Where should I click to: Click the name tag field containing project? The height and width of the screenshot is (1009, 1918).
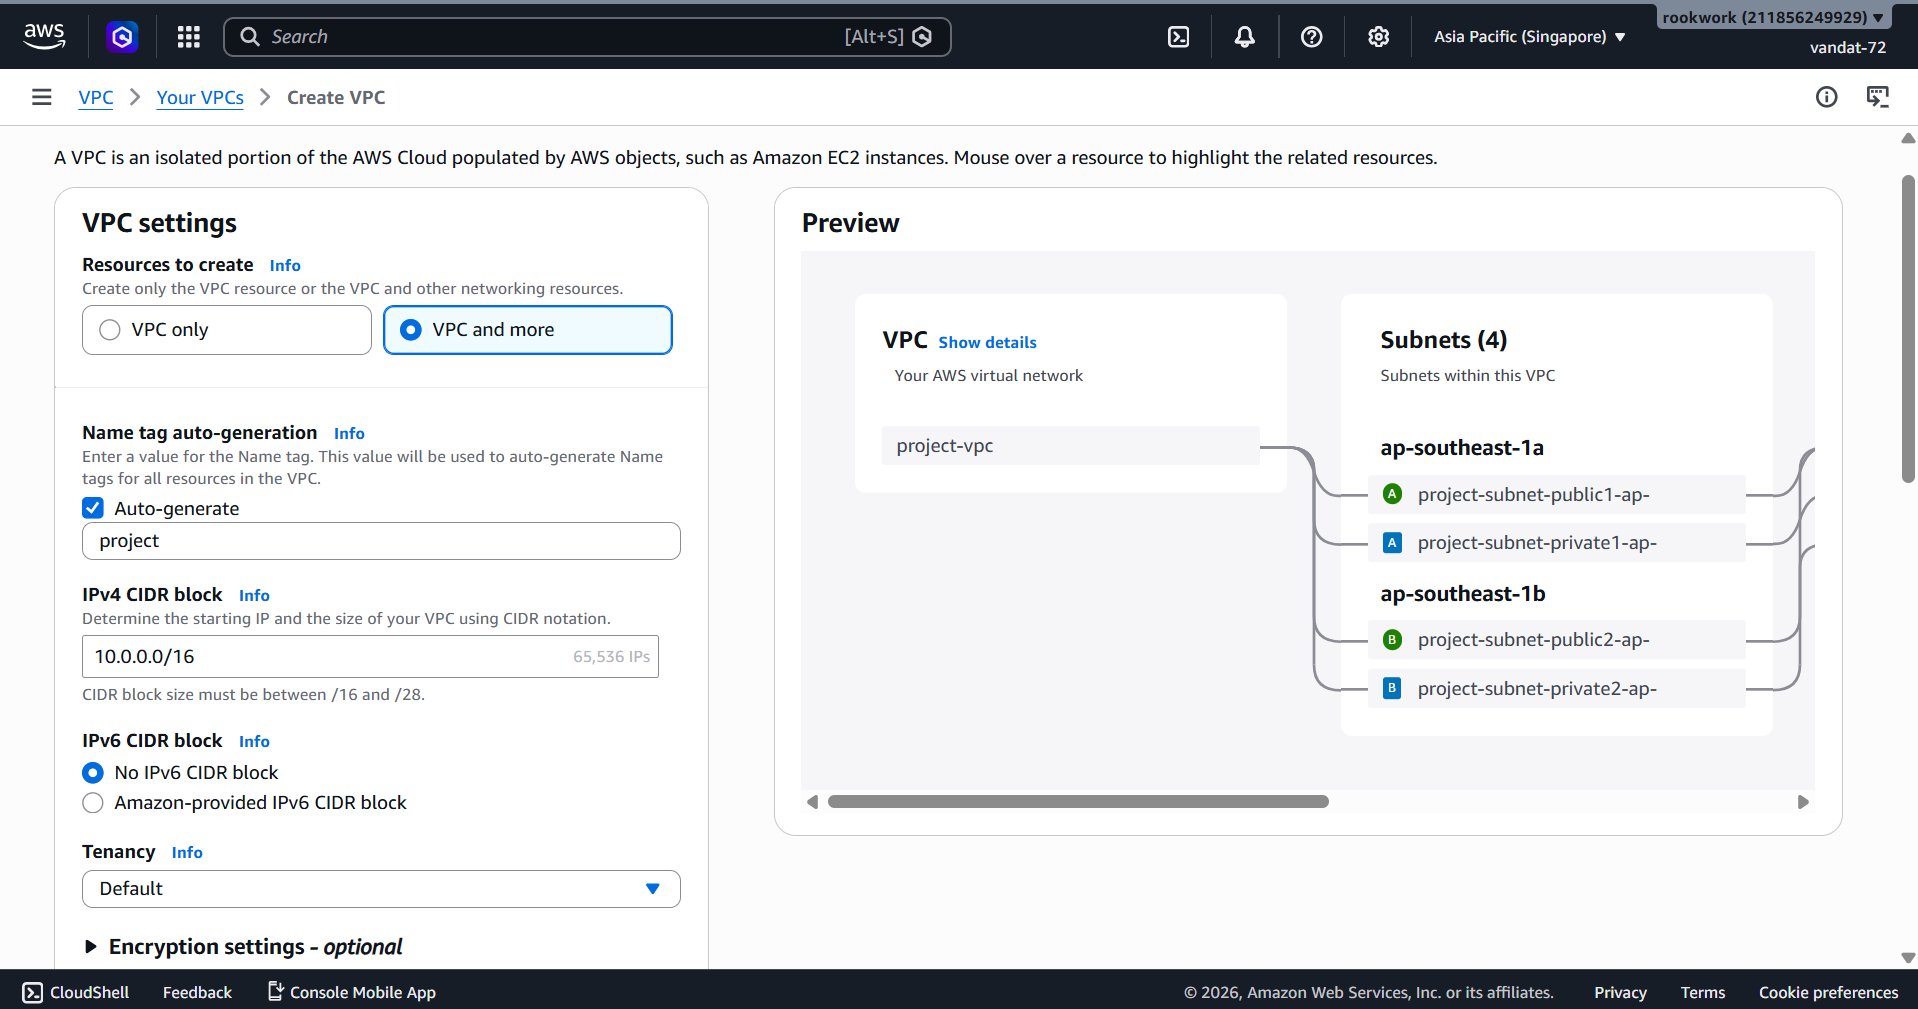pyautogui.click(x=381, y=541)
